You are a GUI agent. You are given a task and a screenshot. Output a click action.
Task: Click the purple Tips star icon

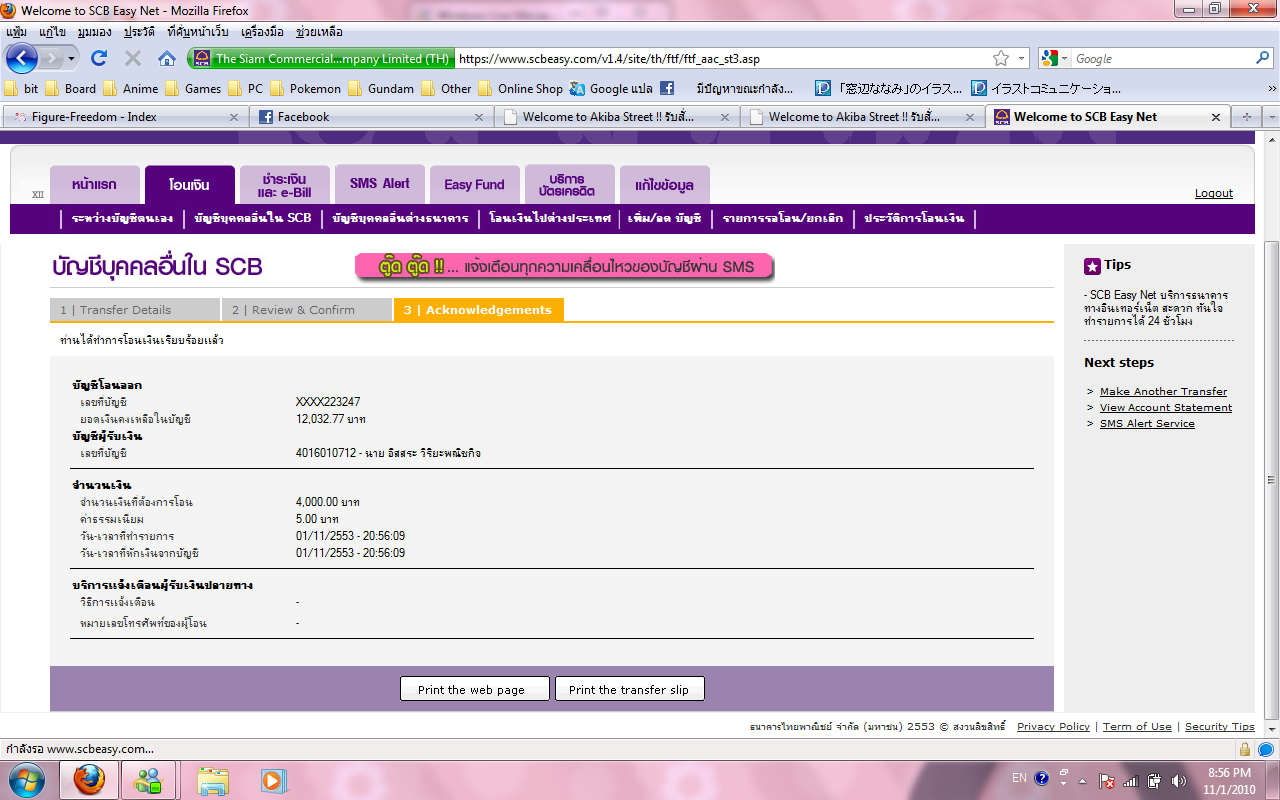1092,266
